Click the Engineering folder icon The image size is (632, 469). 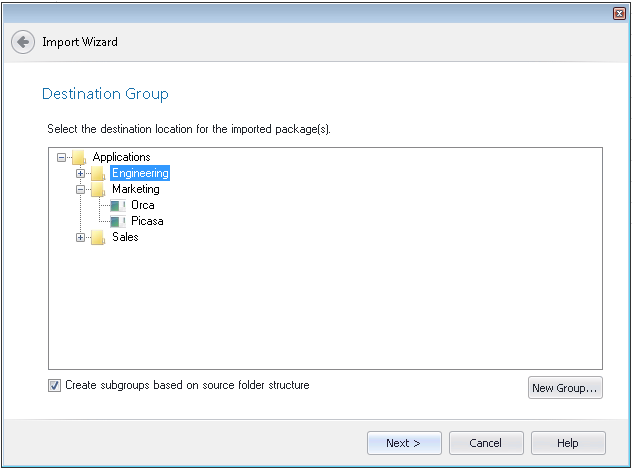97,173
